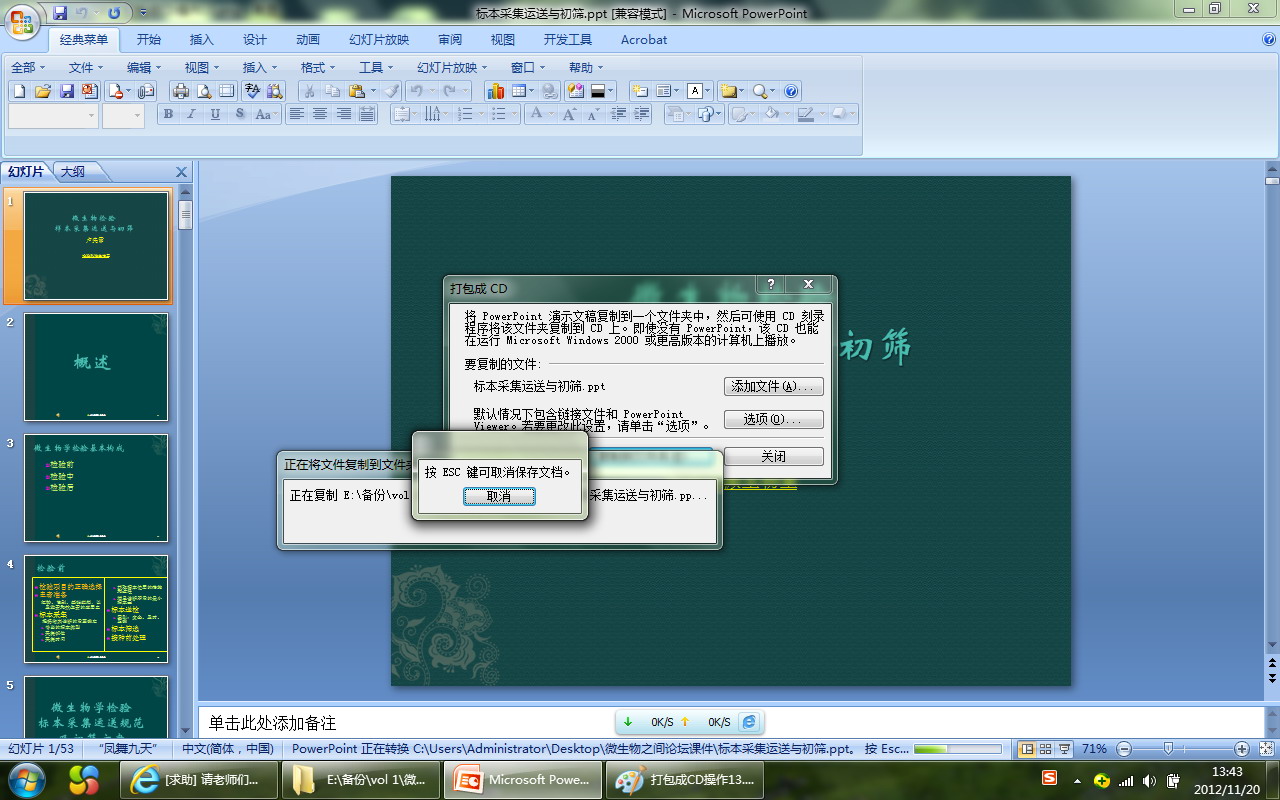Click 添加文件(A)... in the 打包成 CD dialog
This screenshot has height=800, width=1280.
click(774, 386)
